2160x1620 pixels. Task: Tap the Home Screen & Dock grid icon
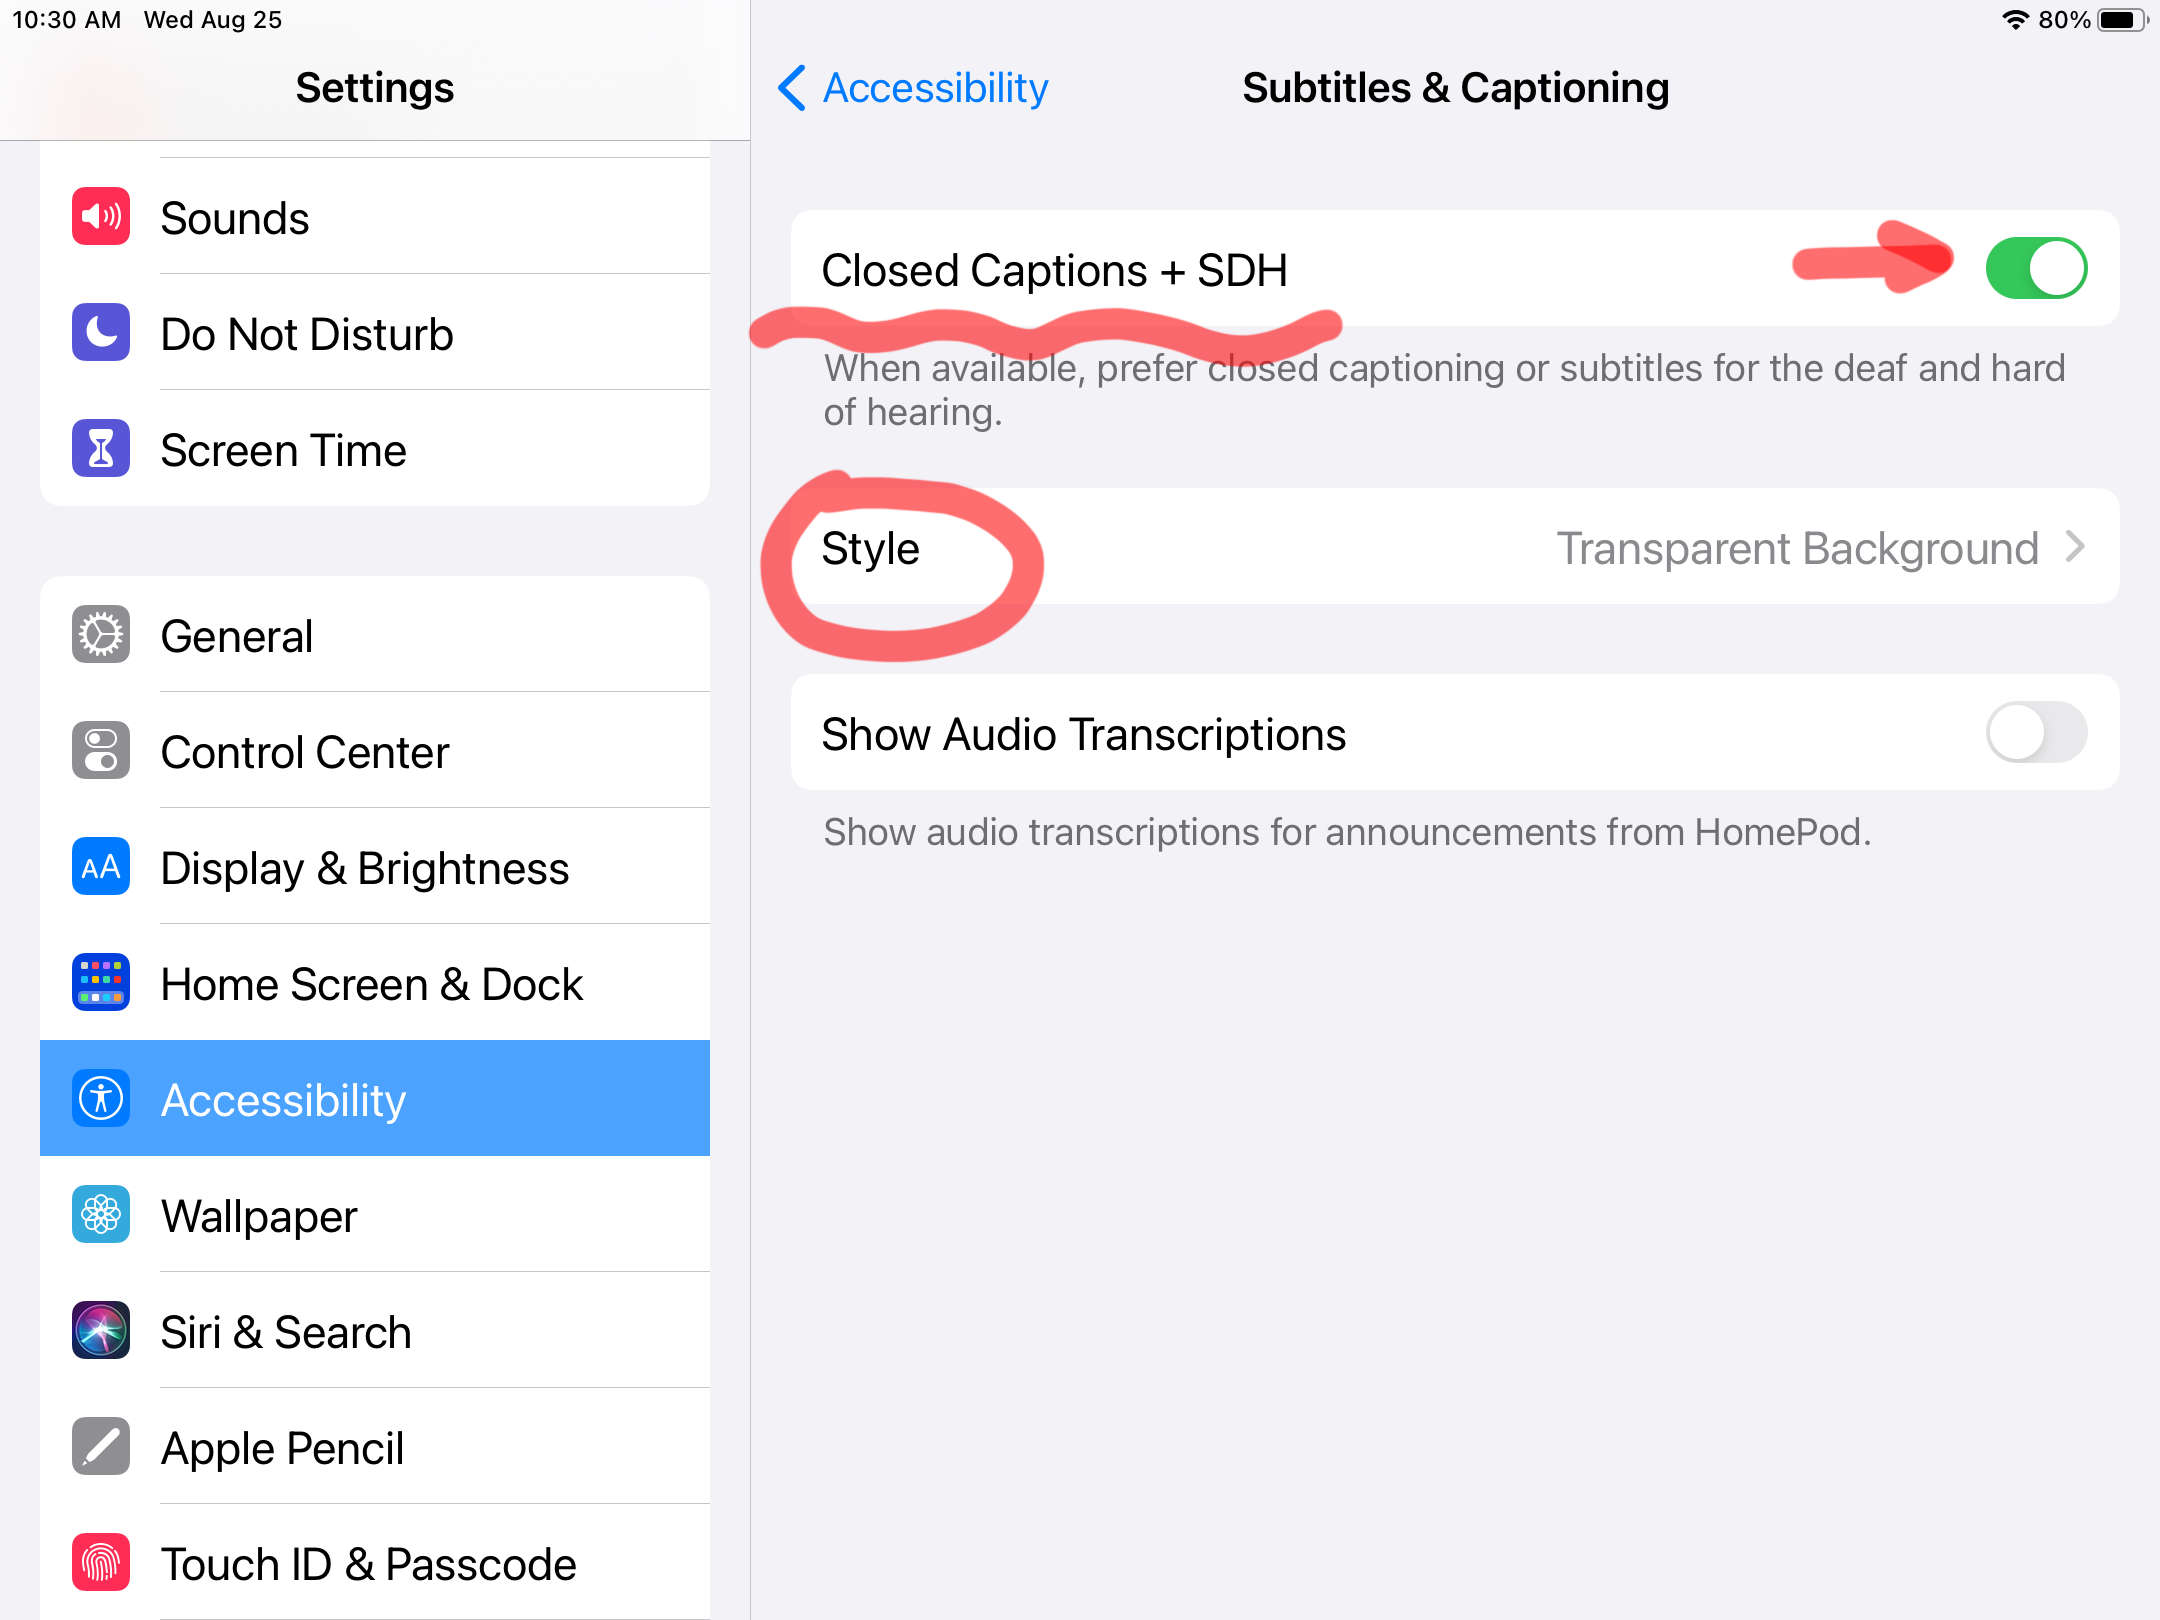(x=101, y=982)
